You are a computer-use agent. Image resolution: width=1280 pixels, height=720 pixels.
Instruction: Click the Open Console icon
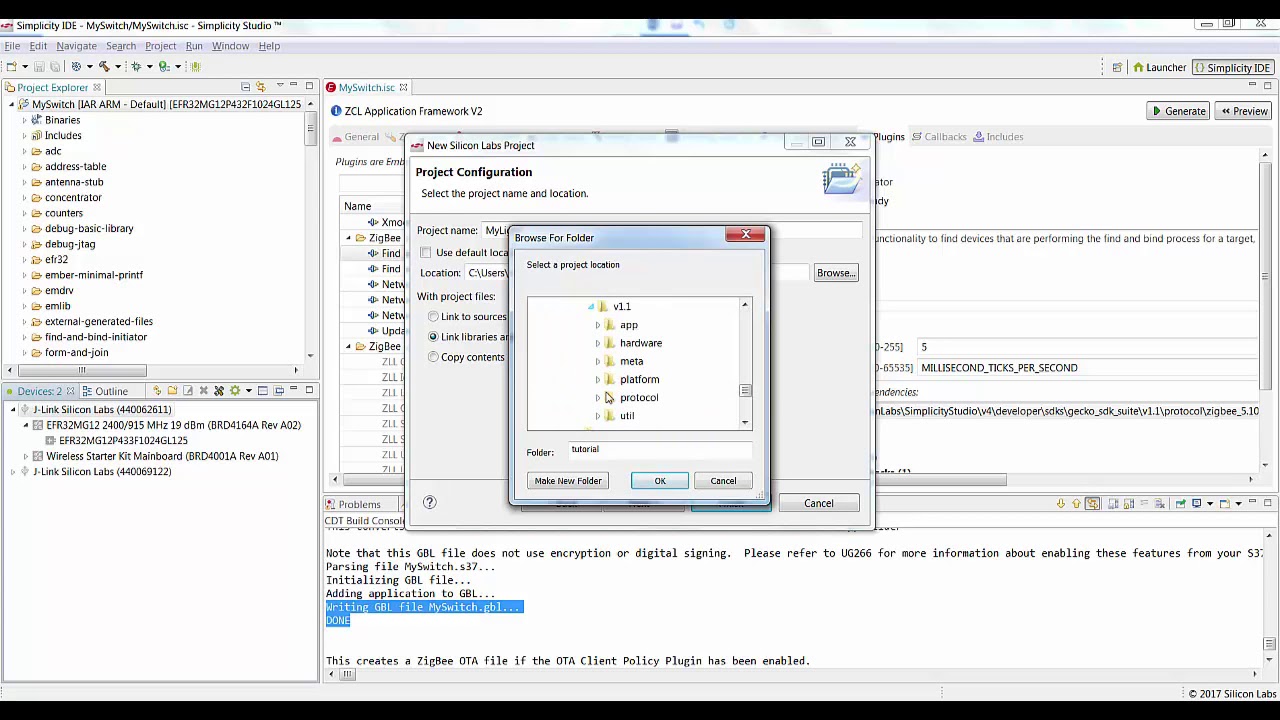tap(1225, 504)
